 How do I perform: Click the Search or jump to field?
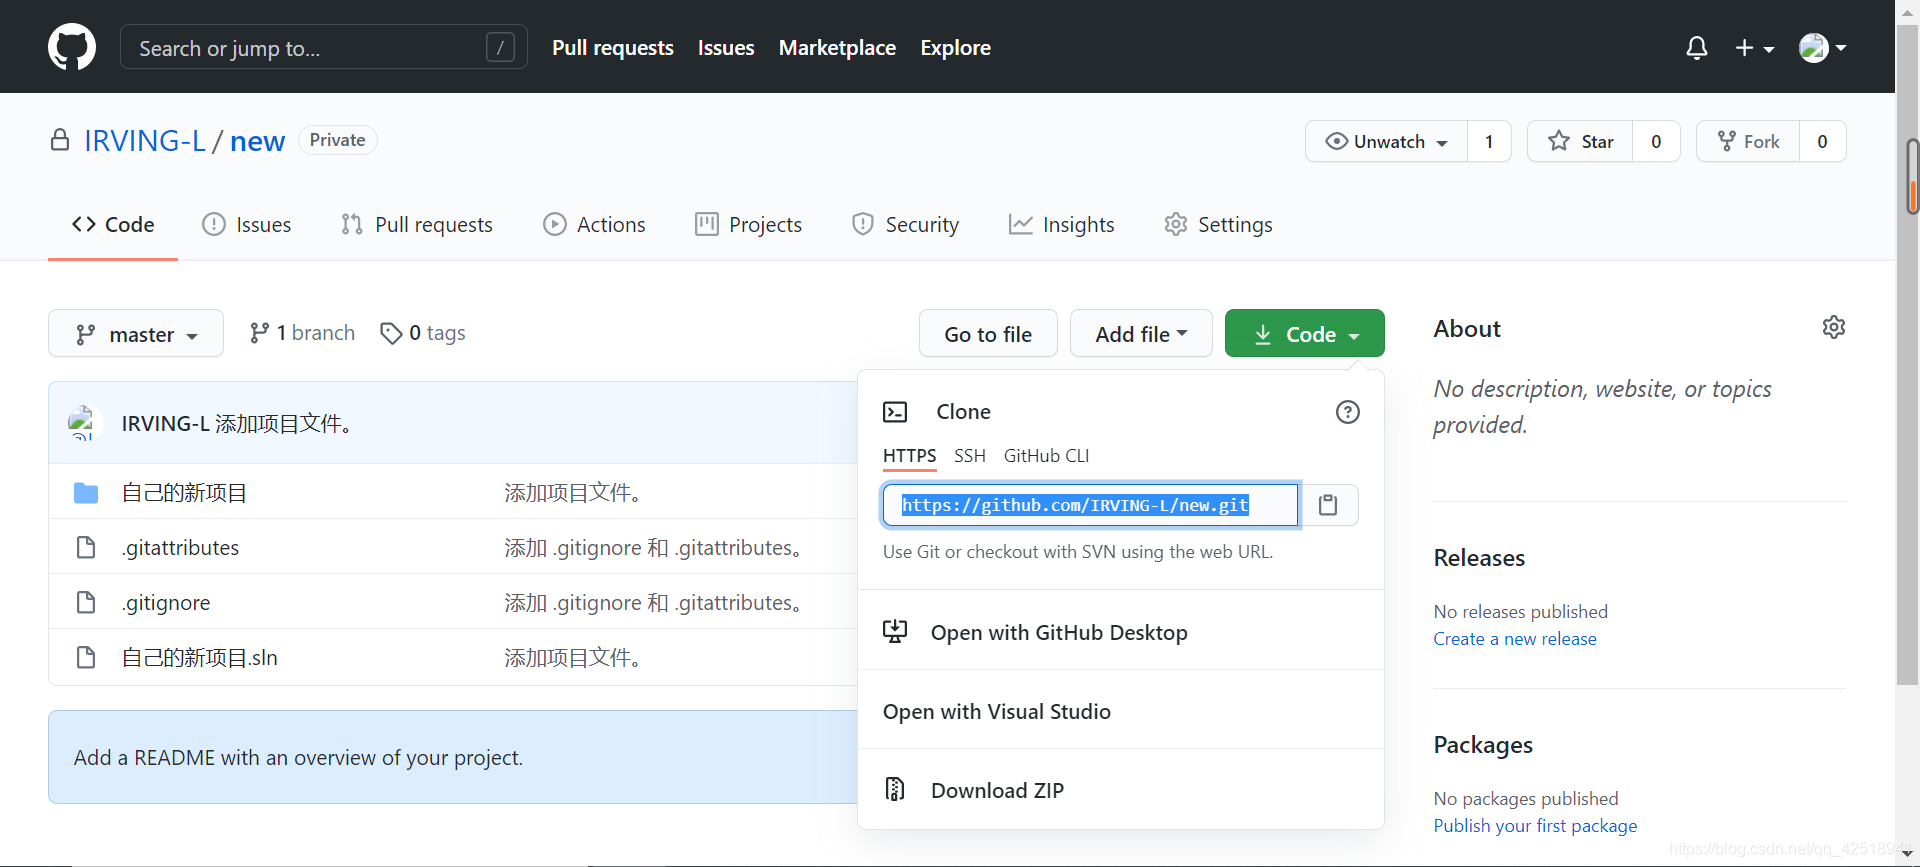[323, 47]
